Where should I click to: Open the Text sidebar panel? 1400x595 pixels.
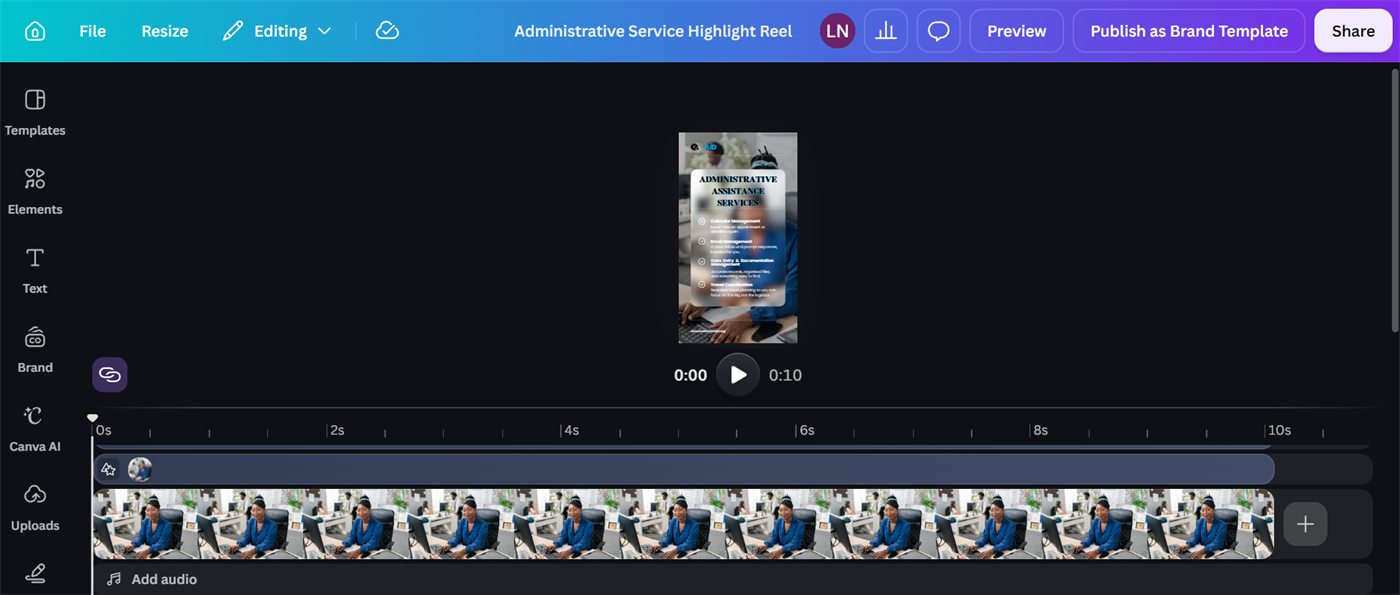pos(35,270)
